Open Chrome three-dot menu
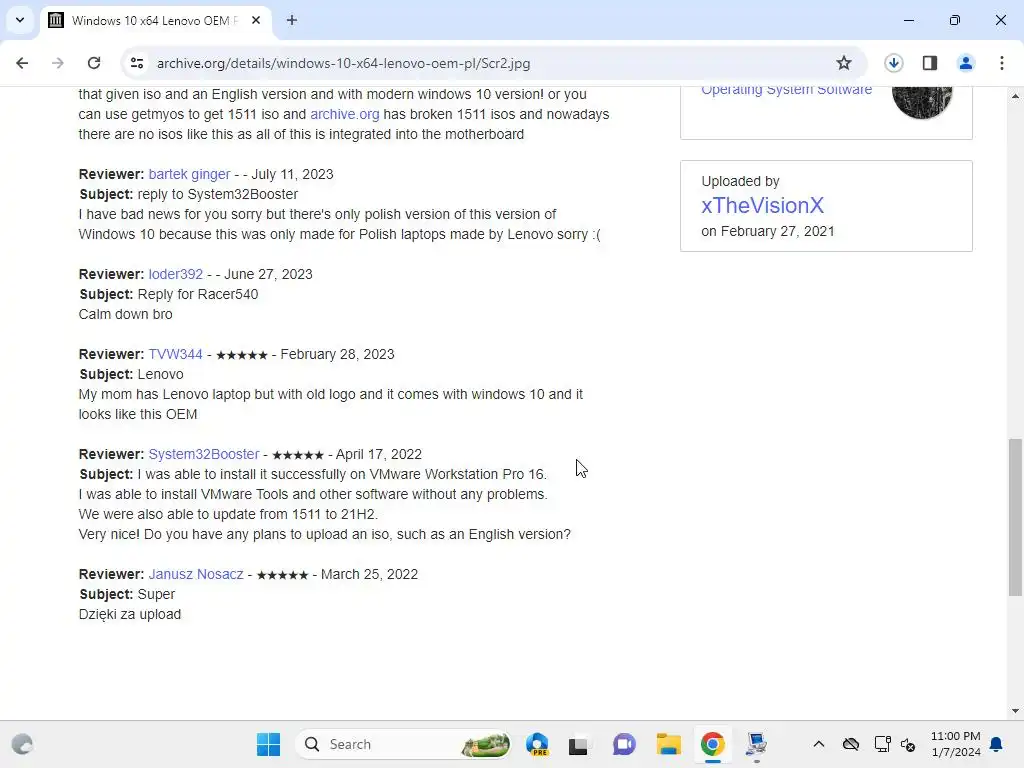 click(1002, 63)
